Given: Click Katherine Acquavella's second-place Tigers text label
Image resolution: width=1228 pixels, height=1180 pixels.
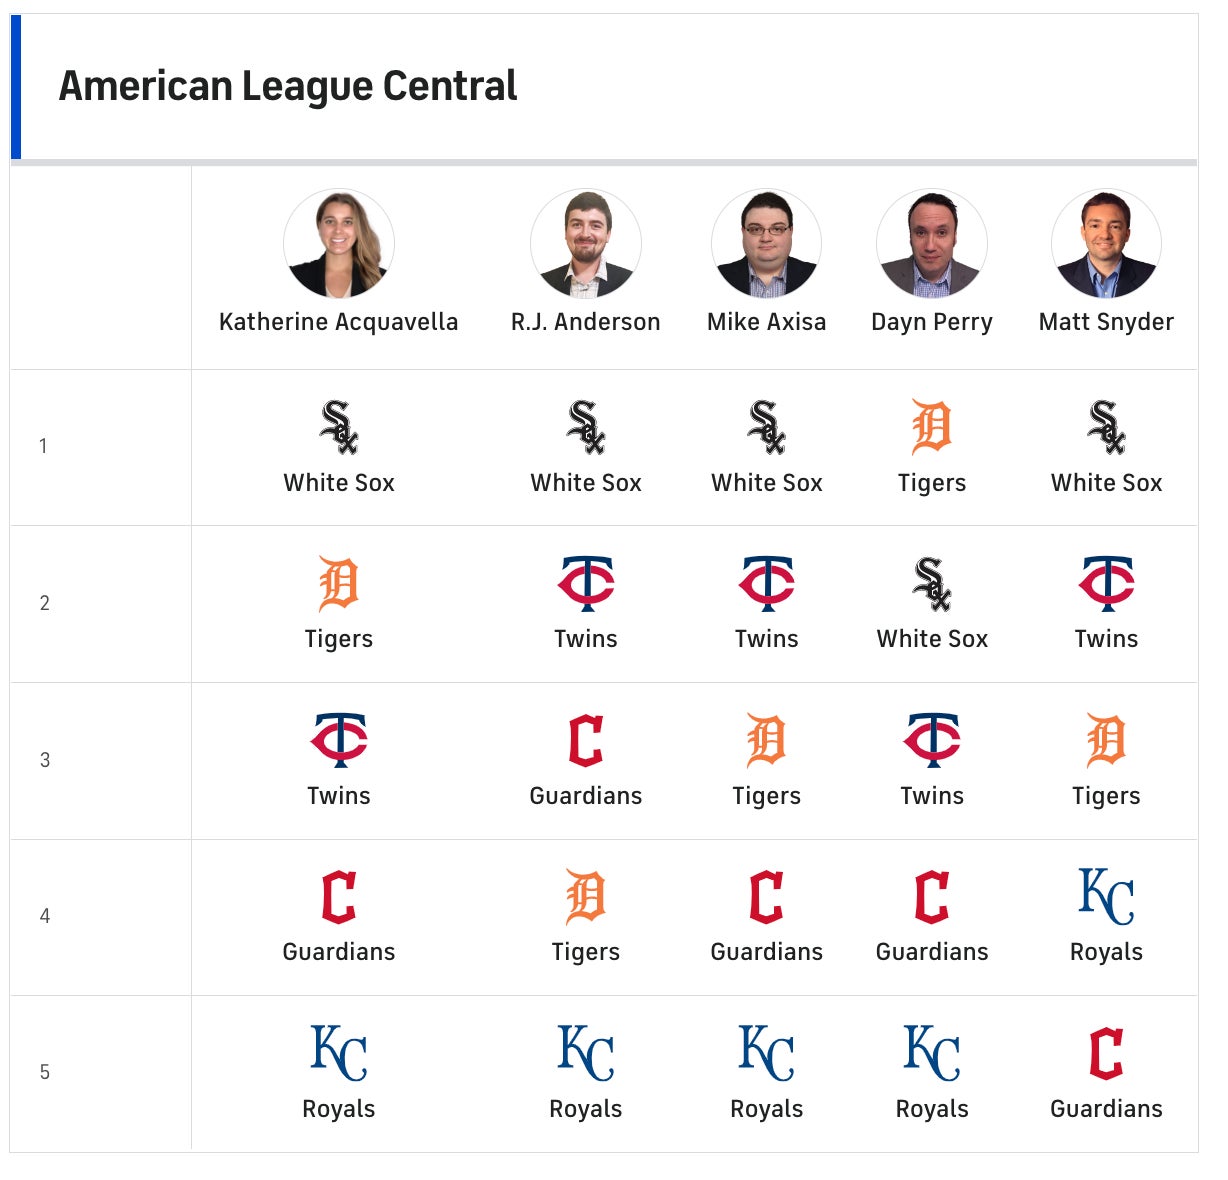Looking at the screenshot, I should click(339, 639).
